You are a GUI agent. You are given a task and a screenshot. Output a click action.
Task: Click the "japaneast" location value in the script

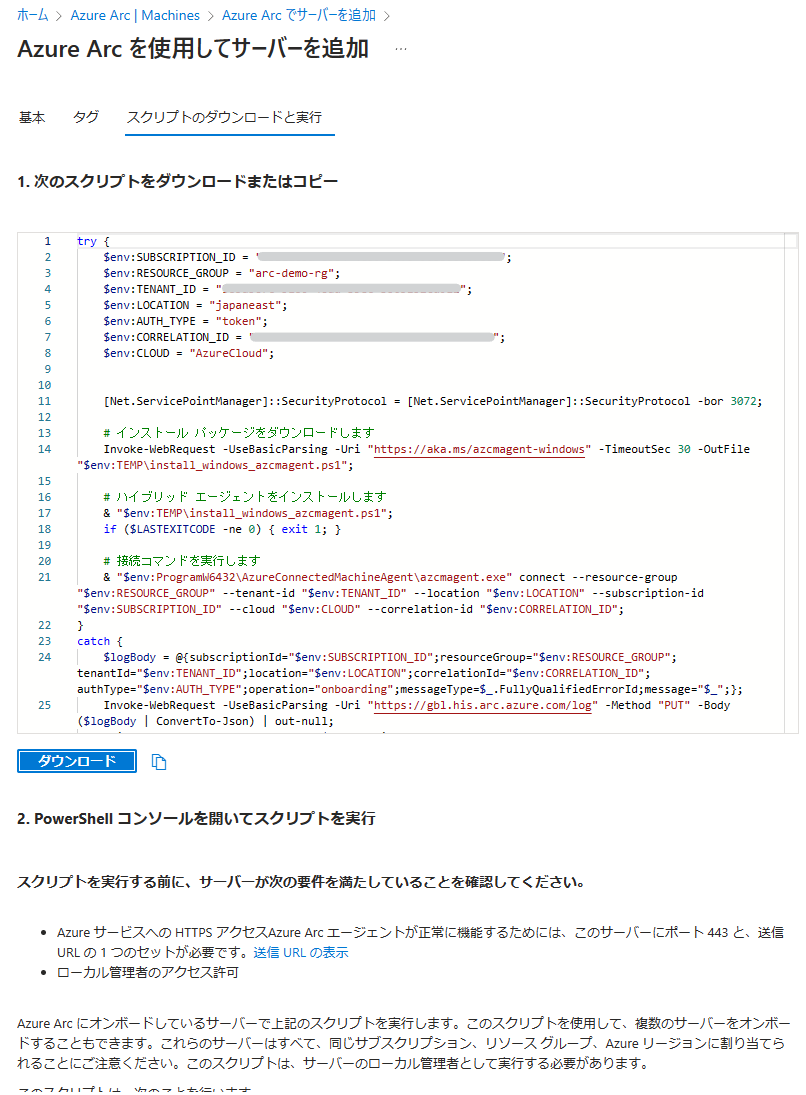(x=253, y=305)
